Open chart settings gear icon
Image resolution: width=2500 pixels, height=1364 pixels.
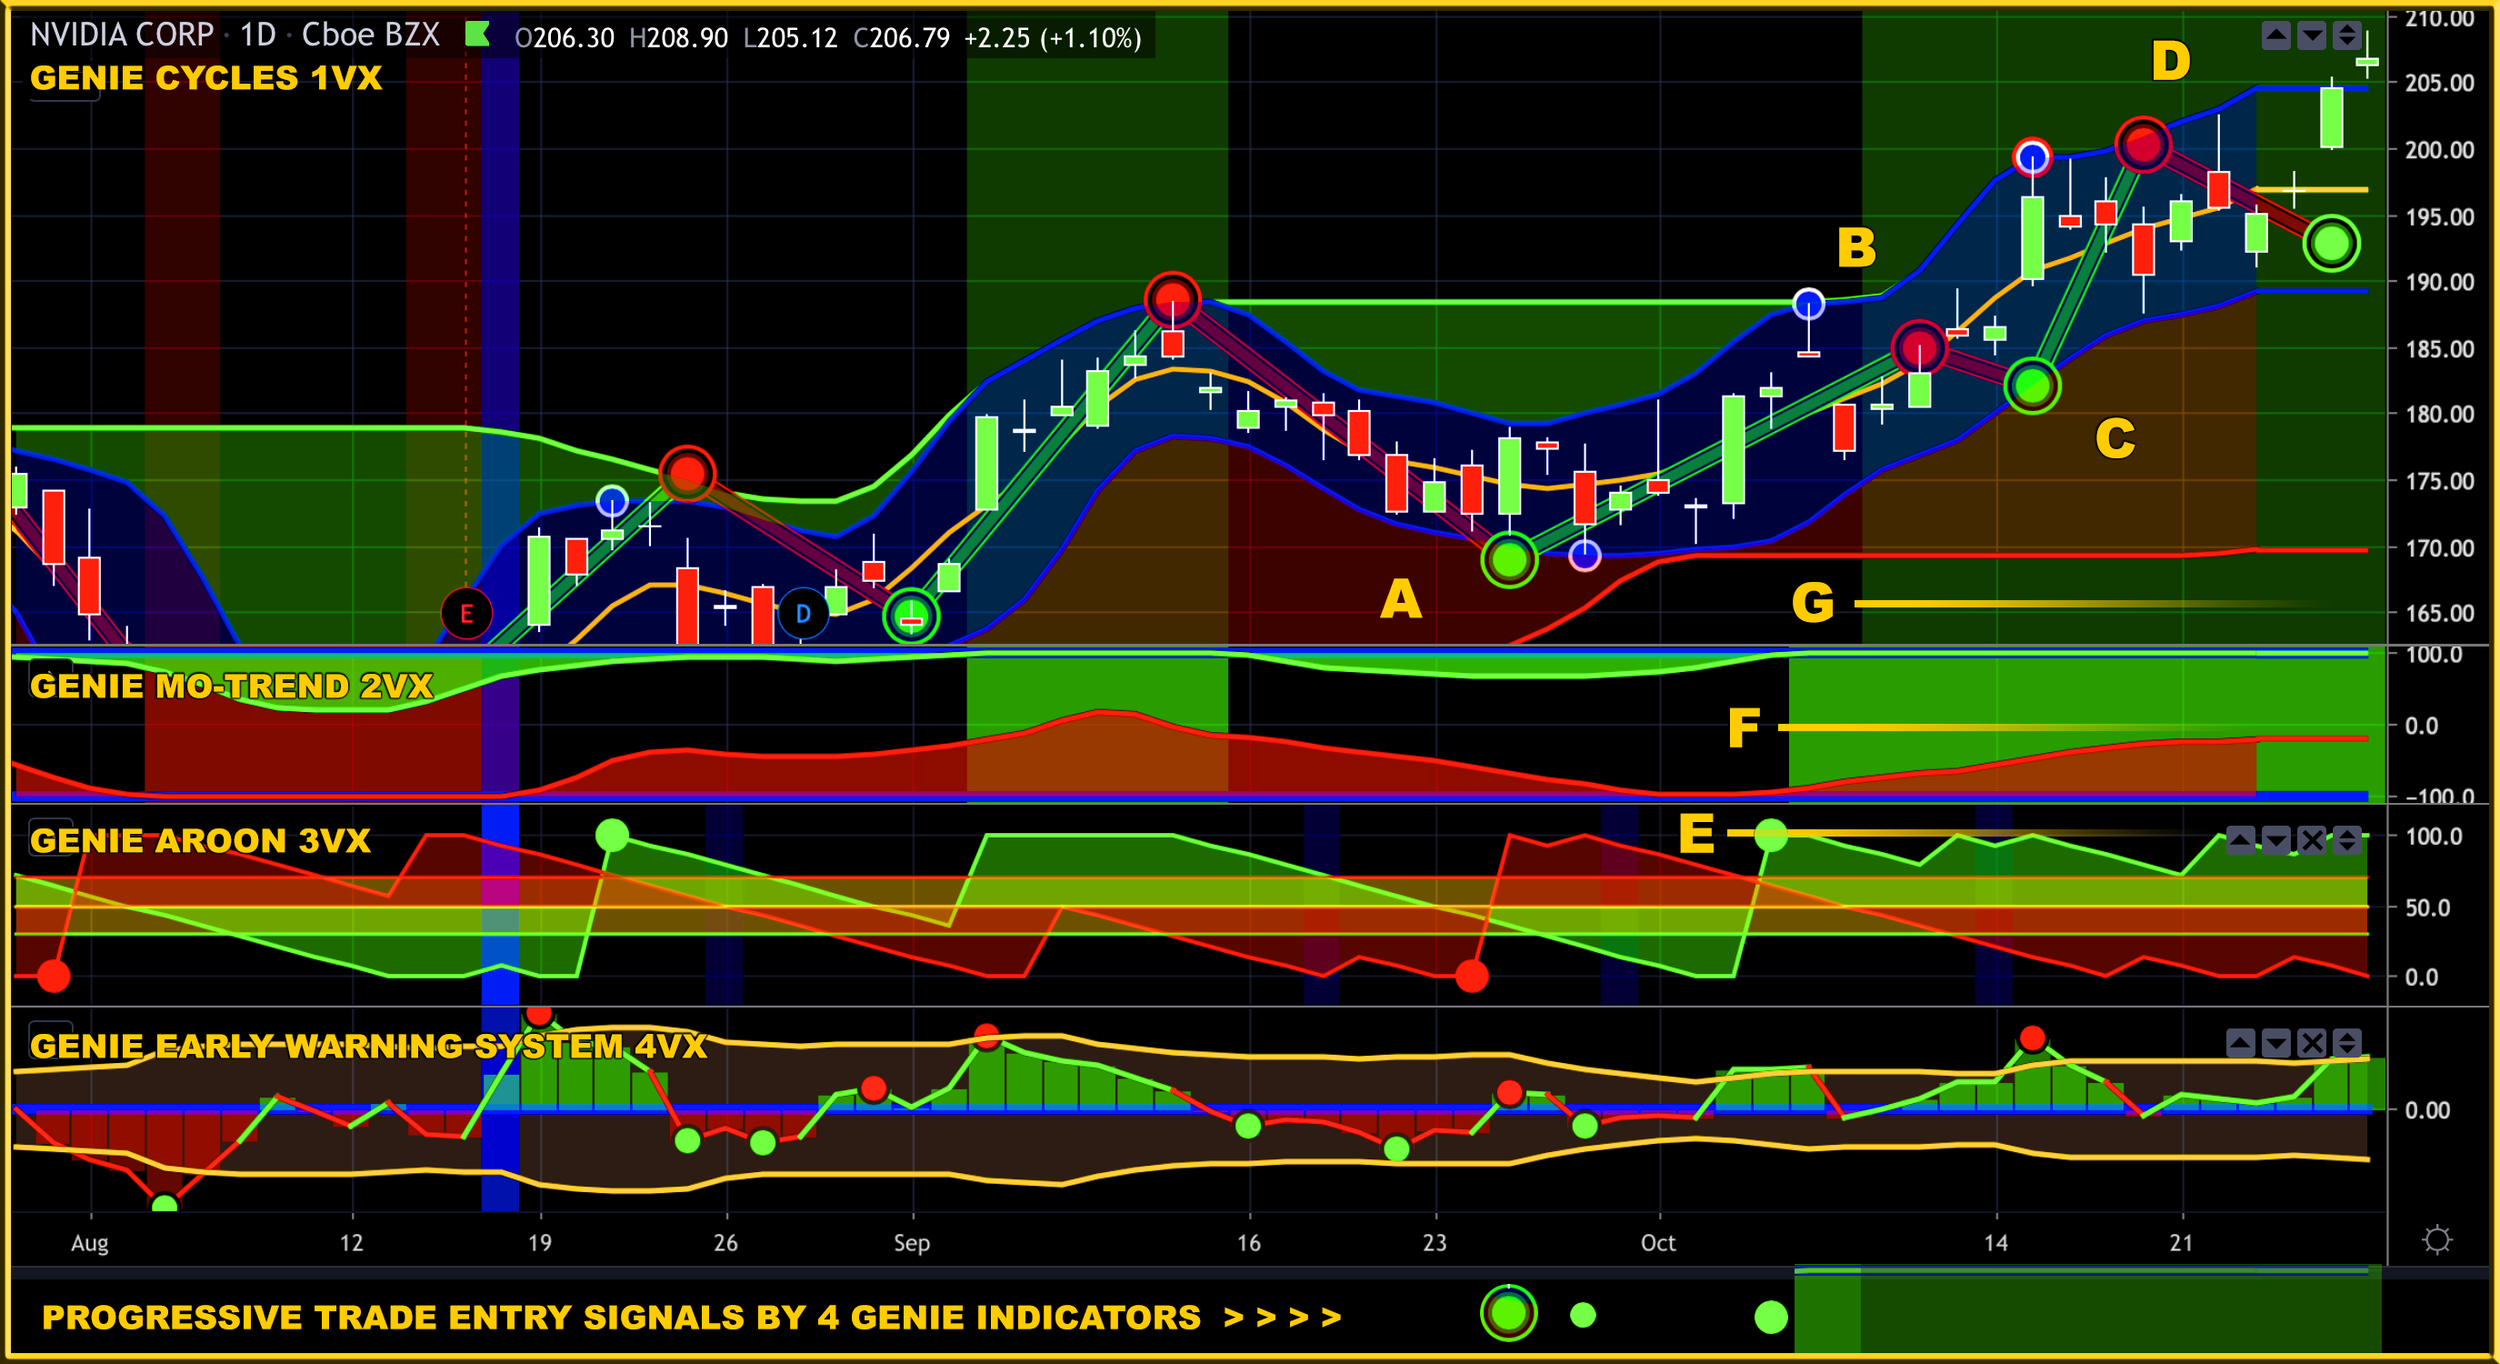[2437, 1241]
